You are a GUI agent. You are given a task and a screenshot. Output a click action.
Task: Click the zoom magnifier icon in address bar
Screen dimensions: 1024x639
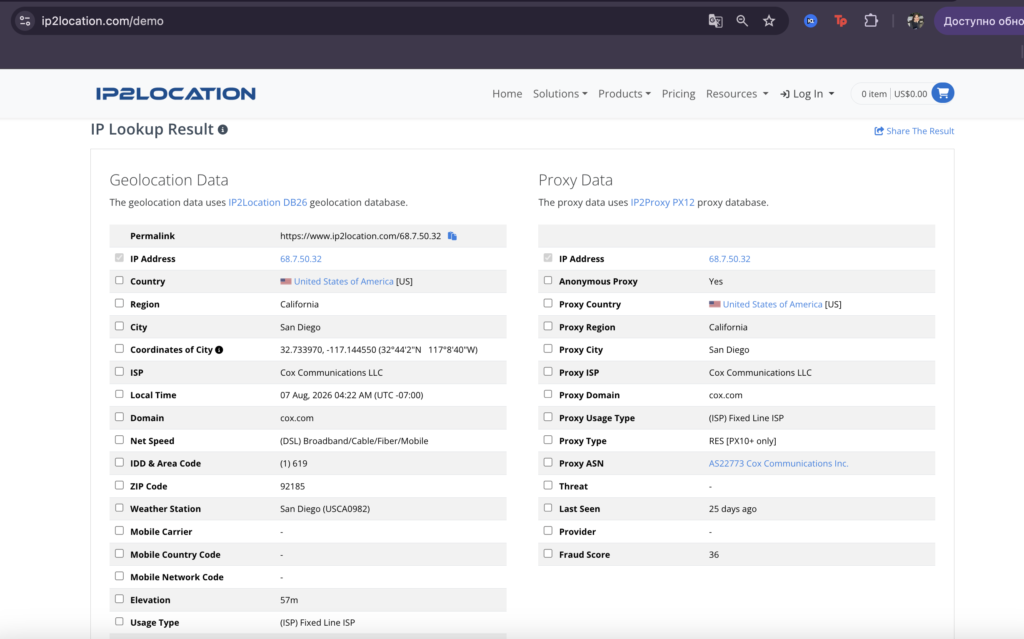tap(742, 21)
